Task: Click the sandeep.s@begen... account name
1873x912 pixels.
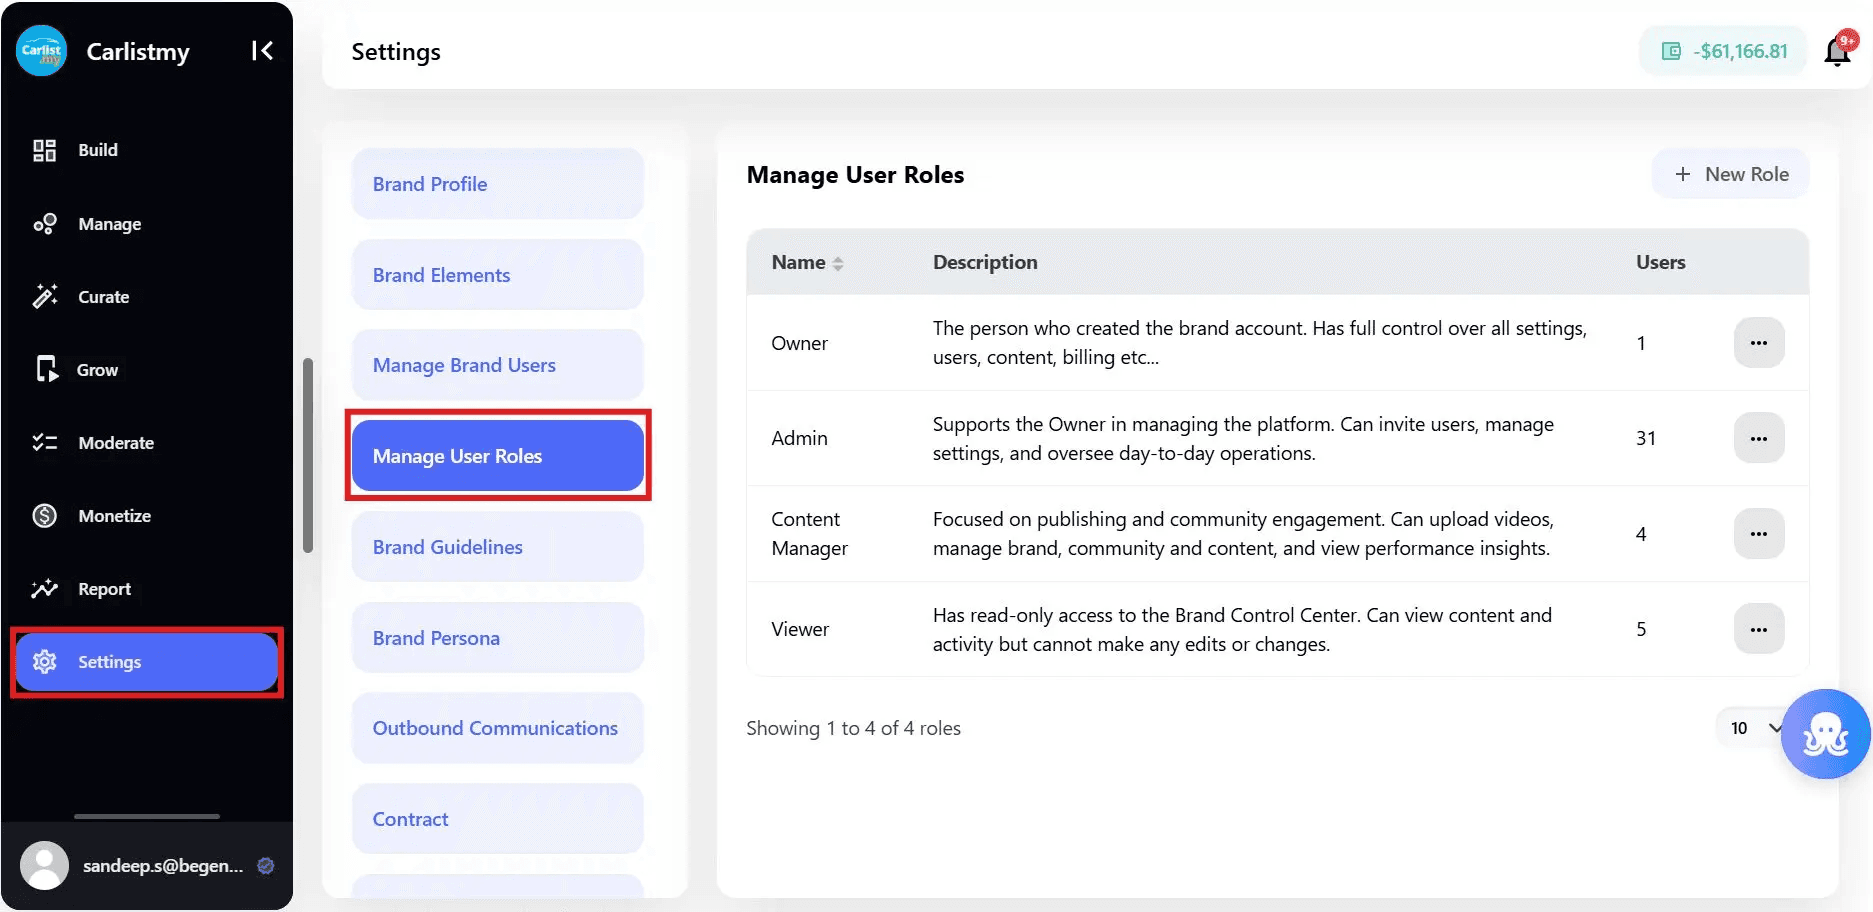Action: click(163, 866)
